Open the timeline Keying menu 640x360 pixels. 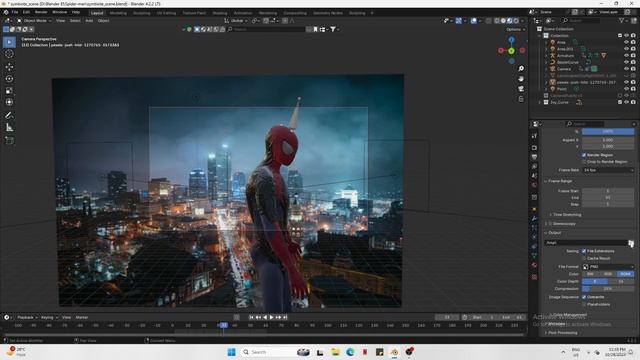pyautogui.click(x=49, y=317)
